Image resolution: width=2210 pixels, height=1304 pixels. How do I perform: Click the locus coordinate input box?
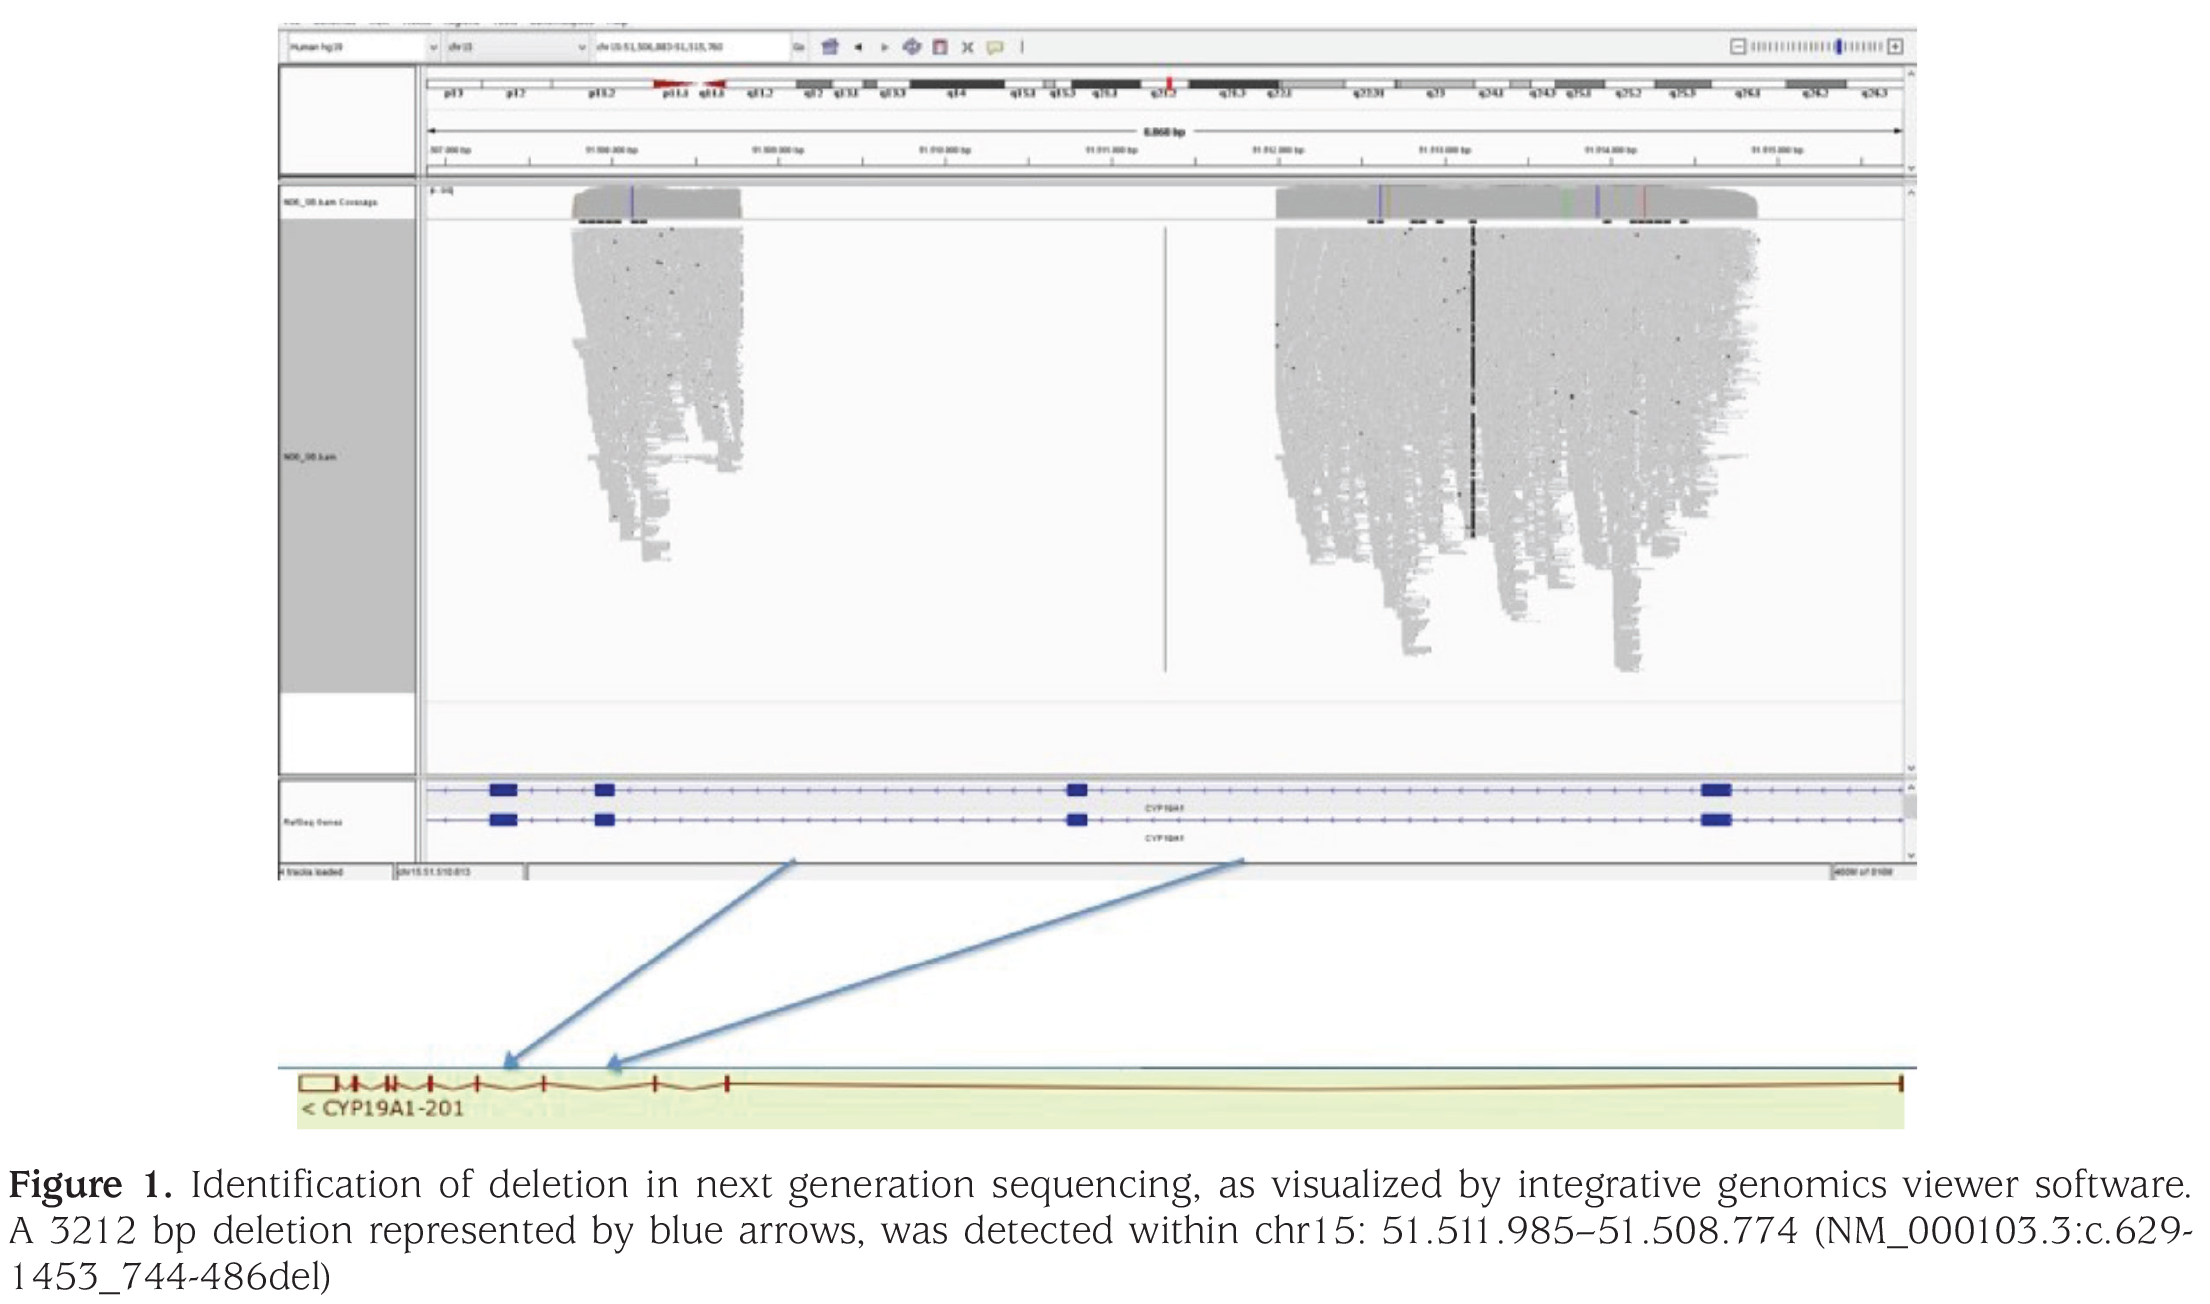click(692, 47)
